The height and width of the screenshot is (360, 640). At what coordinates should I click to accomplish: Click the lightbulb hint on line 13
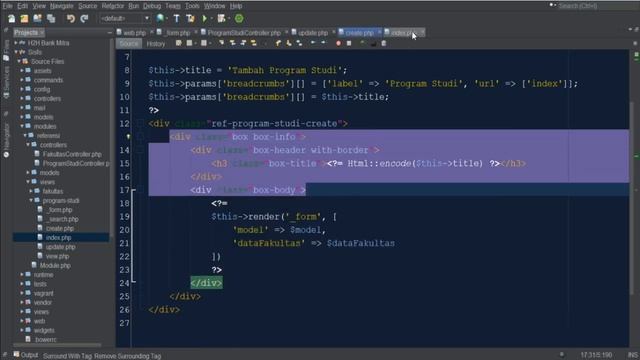tap(128, 137)
